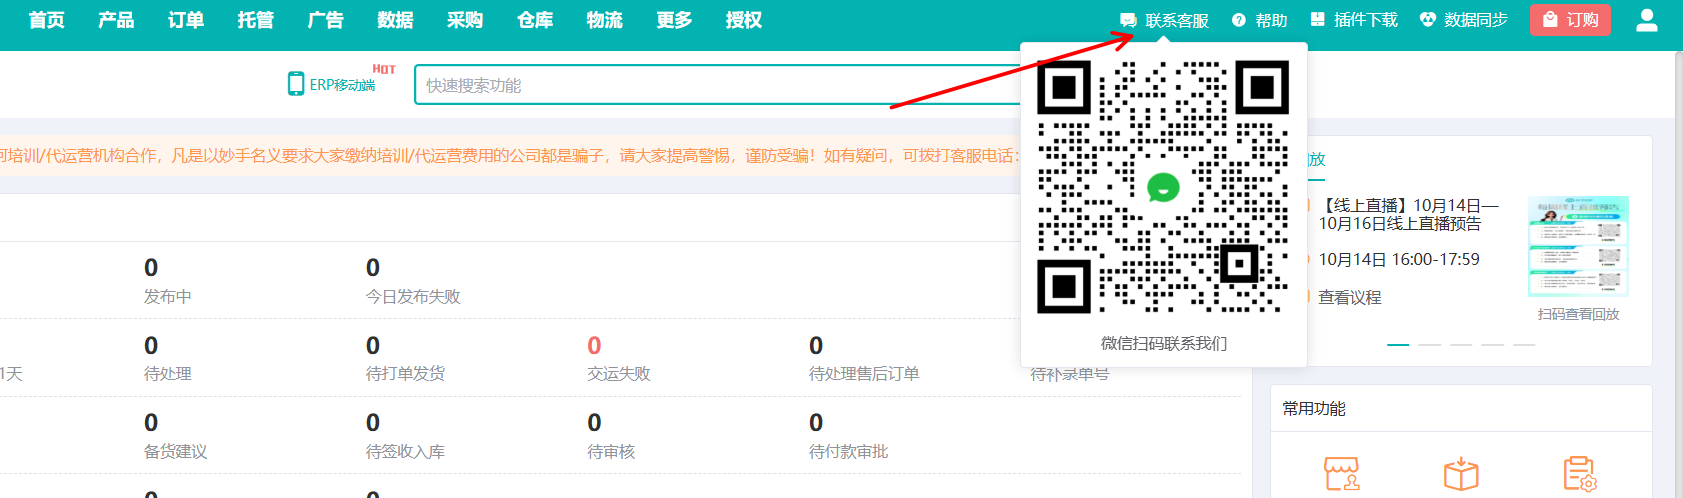Click the page vertical scrollbar
This screenshot has height=498, width=1683.
pyautogui.click(x=1678, y=274)
